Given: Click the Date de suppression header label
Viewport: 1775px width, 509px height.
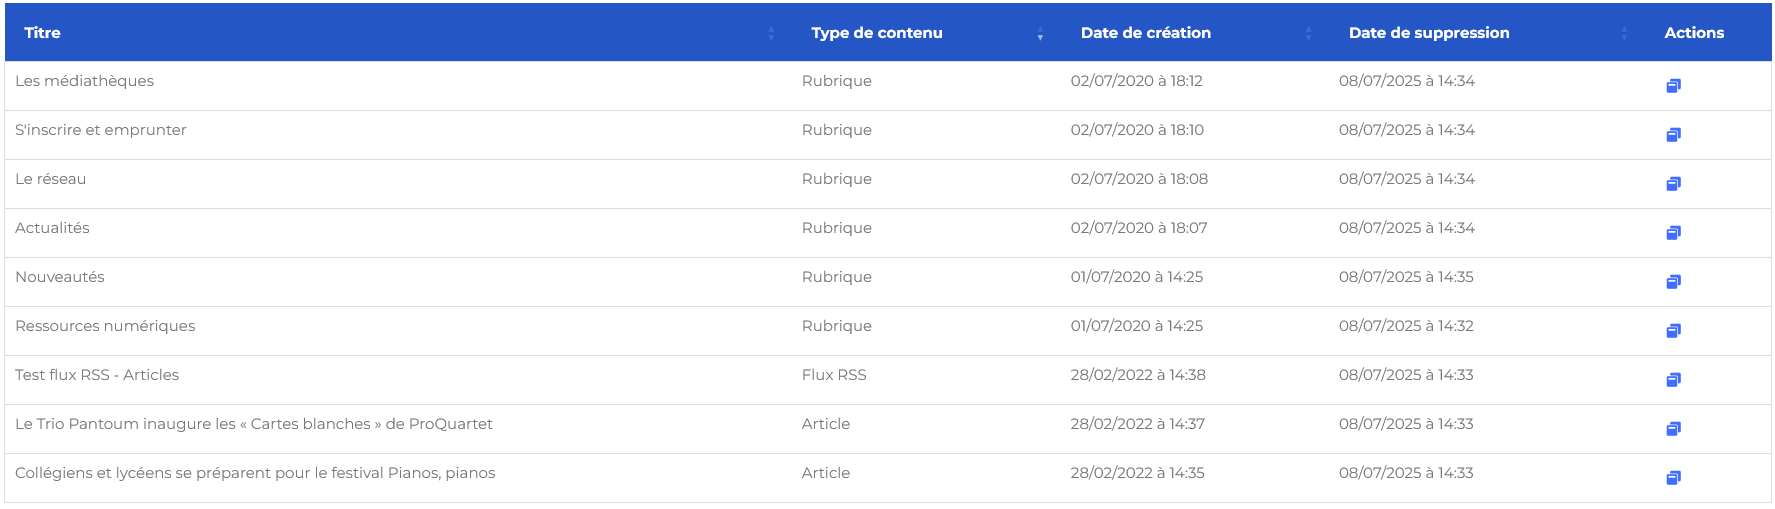Looking at the screenshot, I should (1428, 33).
